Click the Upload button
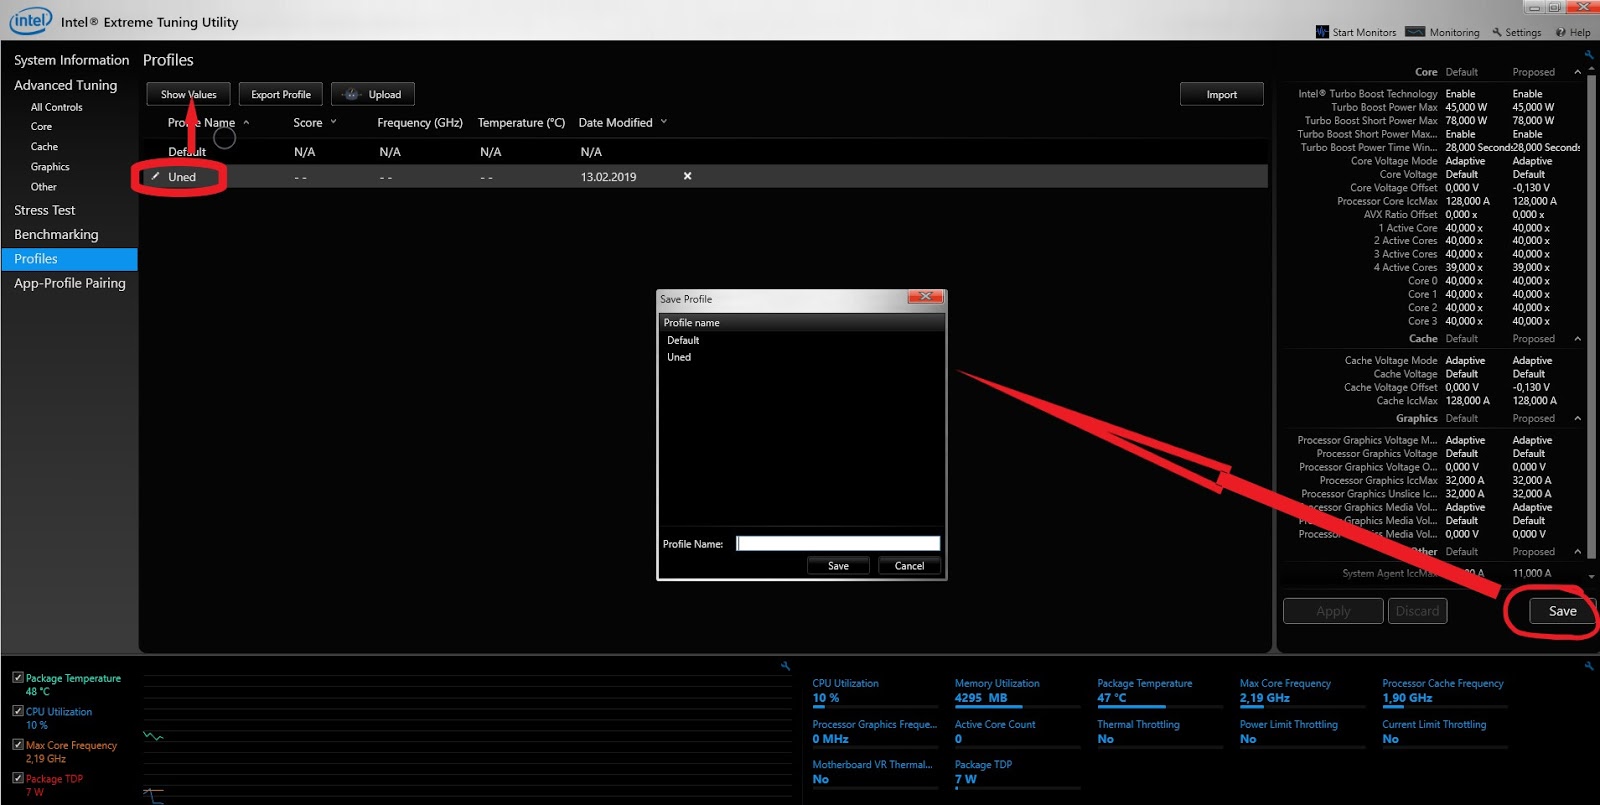The height and width of the screenshot is (805, 1600). click(373, 94)
